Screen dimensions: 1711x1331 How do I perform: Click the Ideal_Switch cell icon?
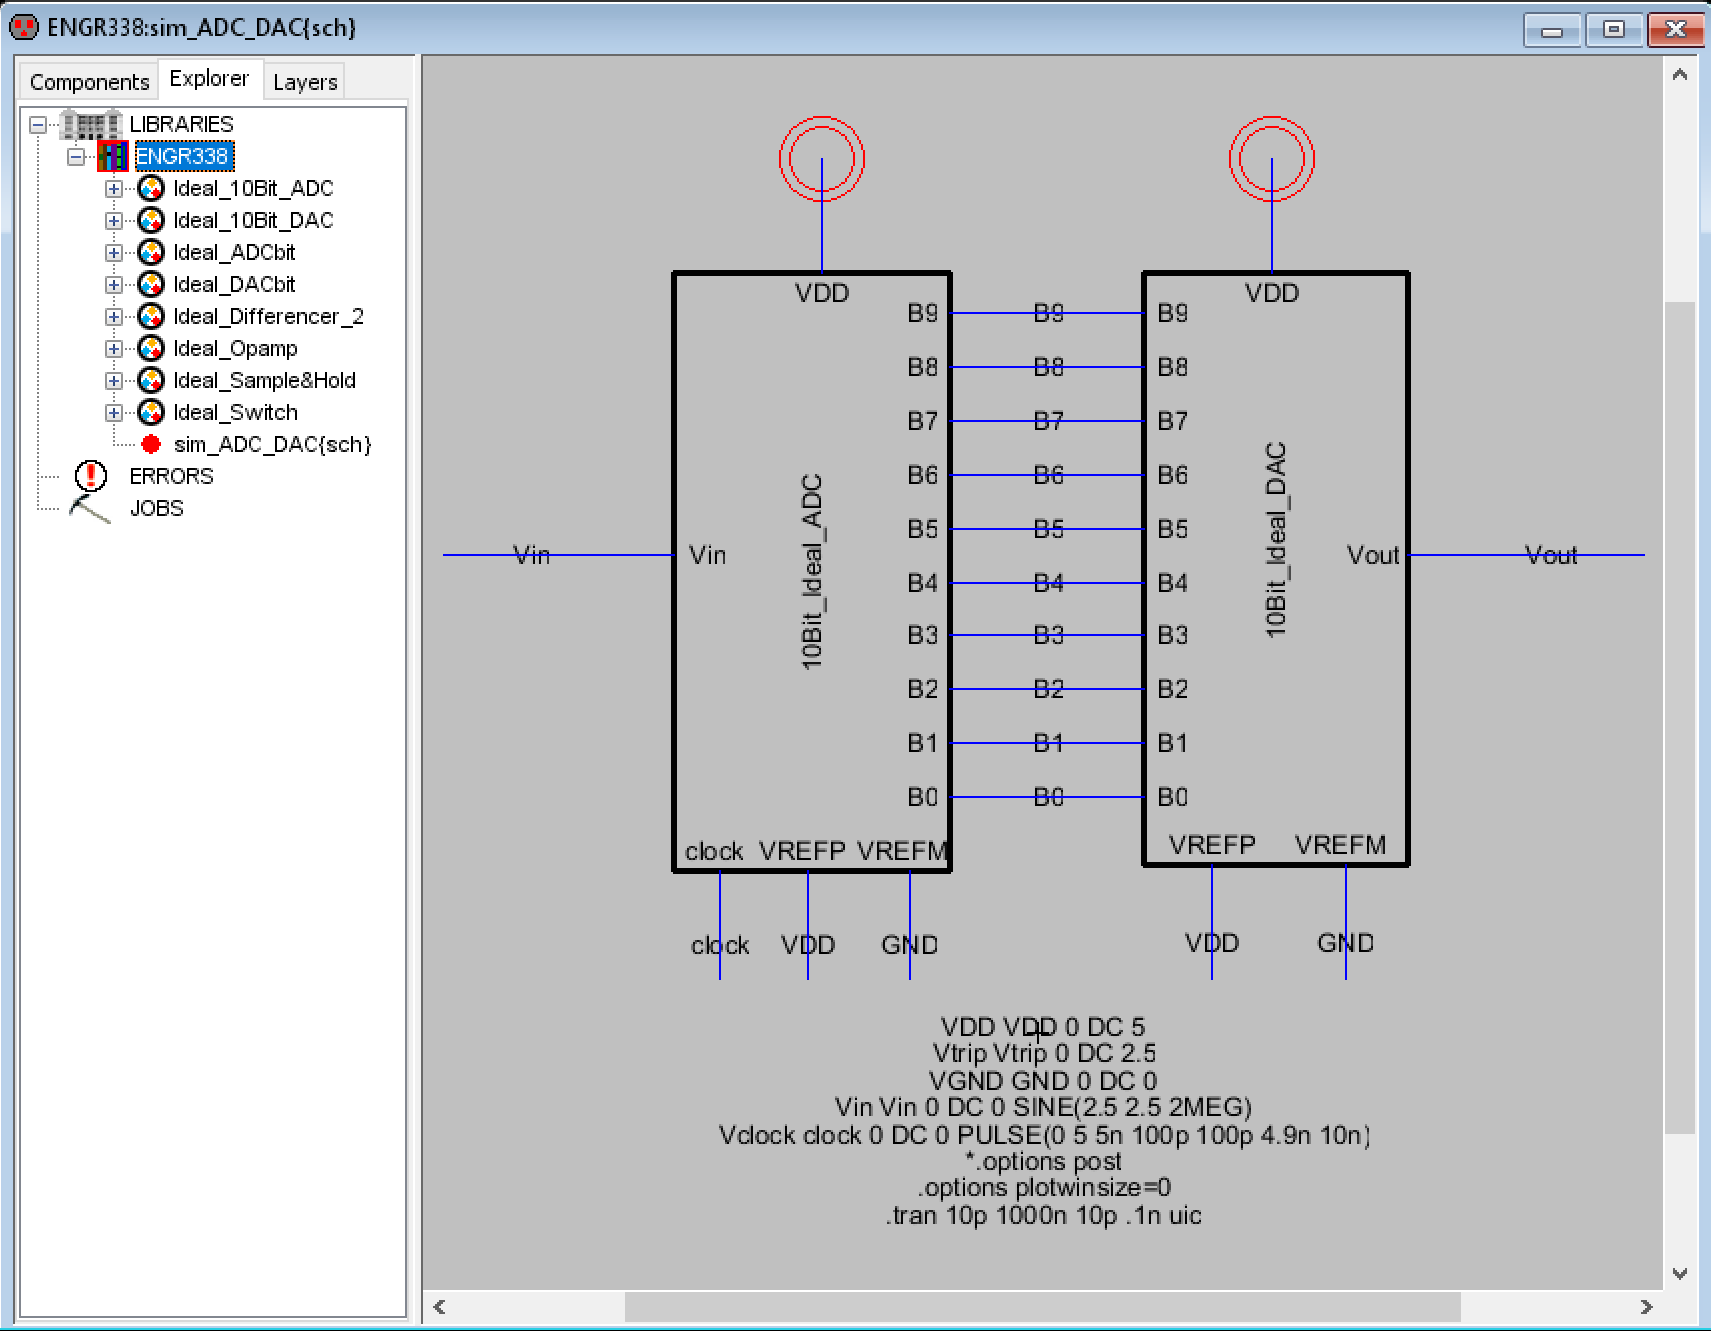(151, 412)
